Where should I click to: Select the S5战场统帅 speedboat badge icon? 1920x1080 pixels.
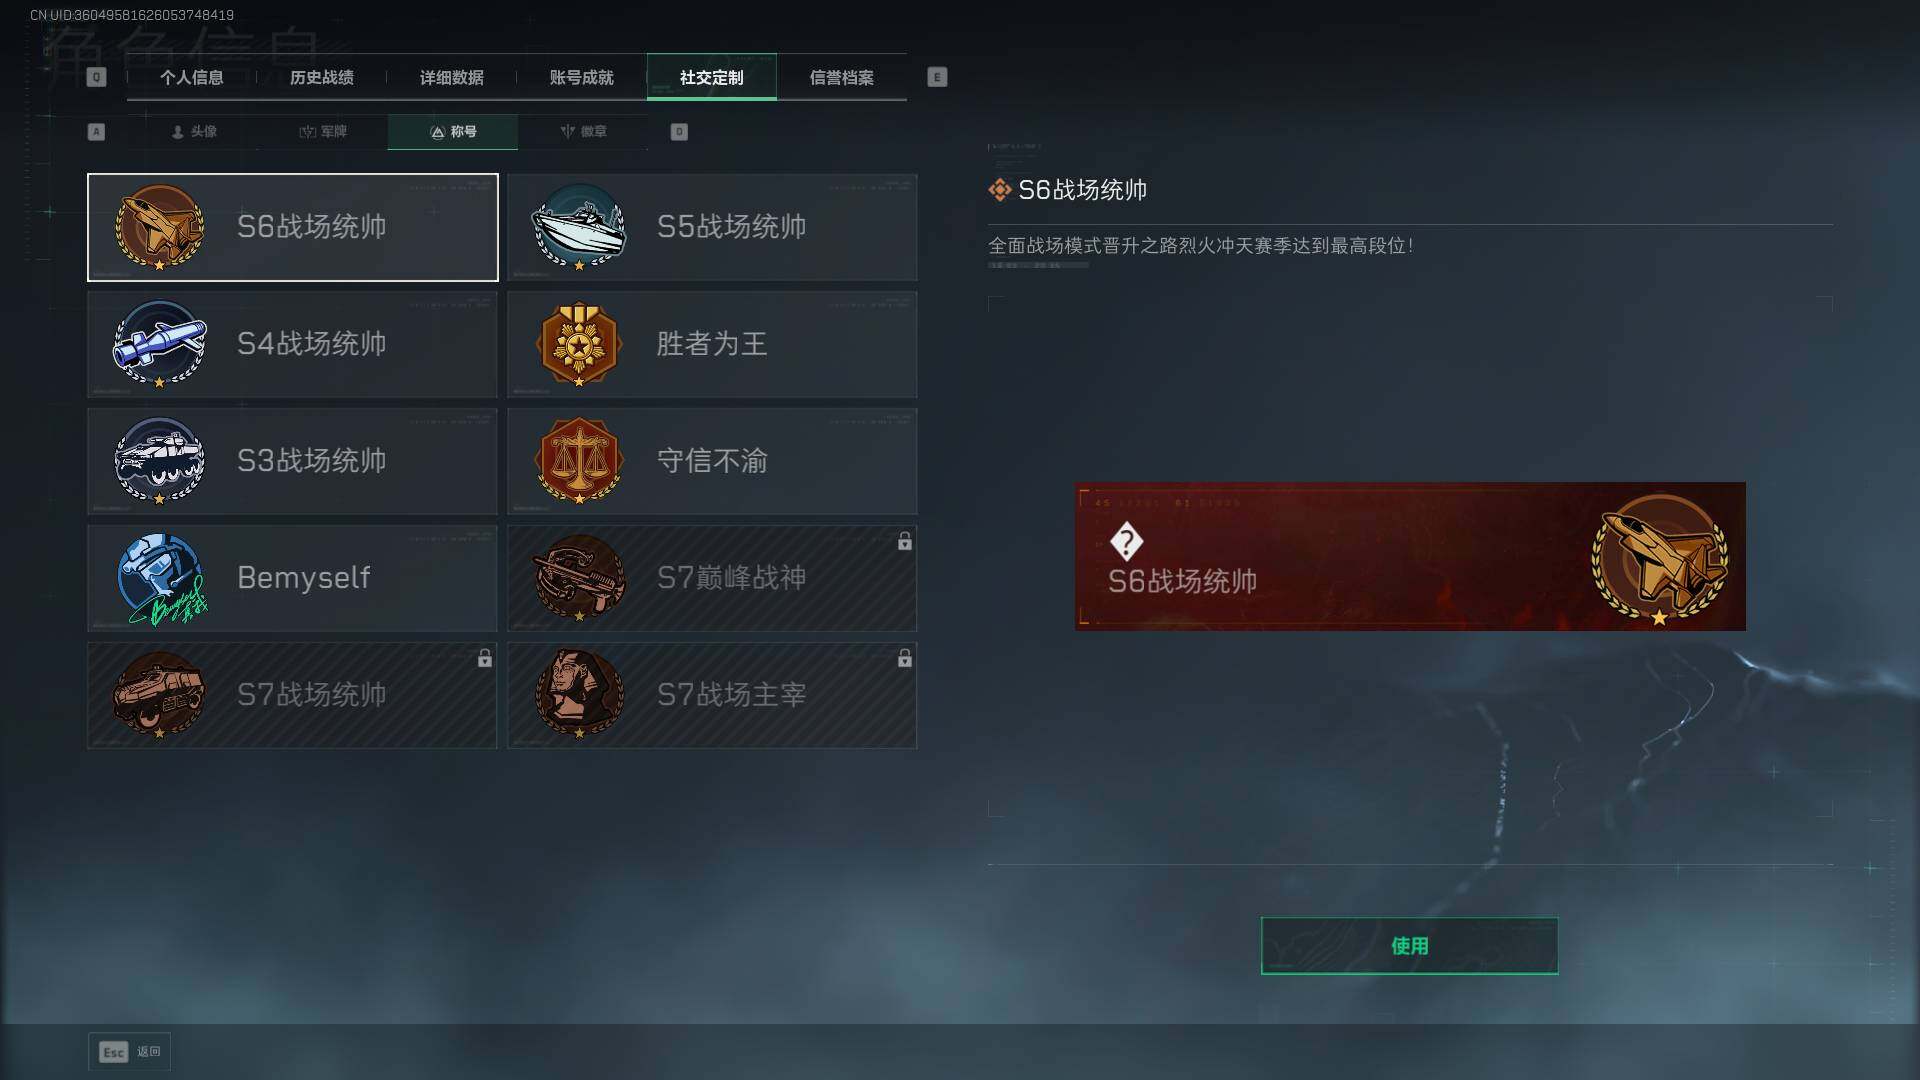click(579, 227)
